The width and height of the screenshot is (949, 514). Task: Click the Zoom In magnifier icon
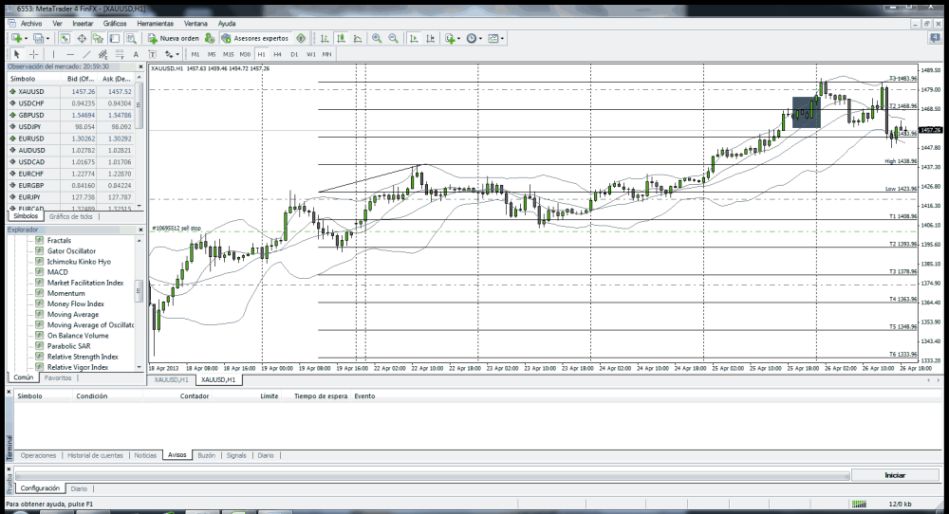pos(377,38)
